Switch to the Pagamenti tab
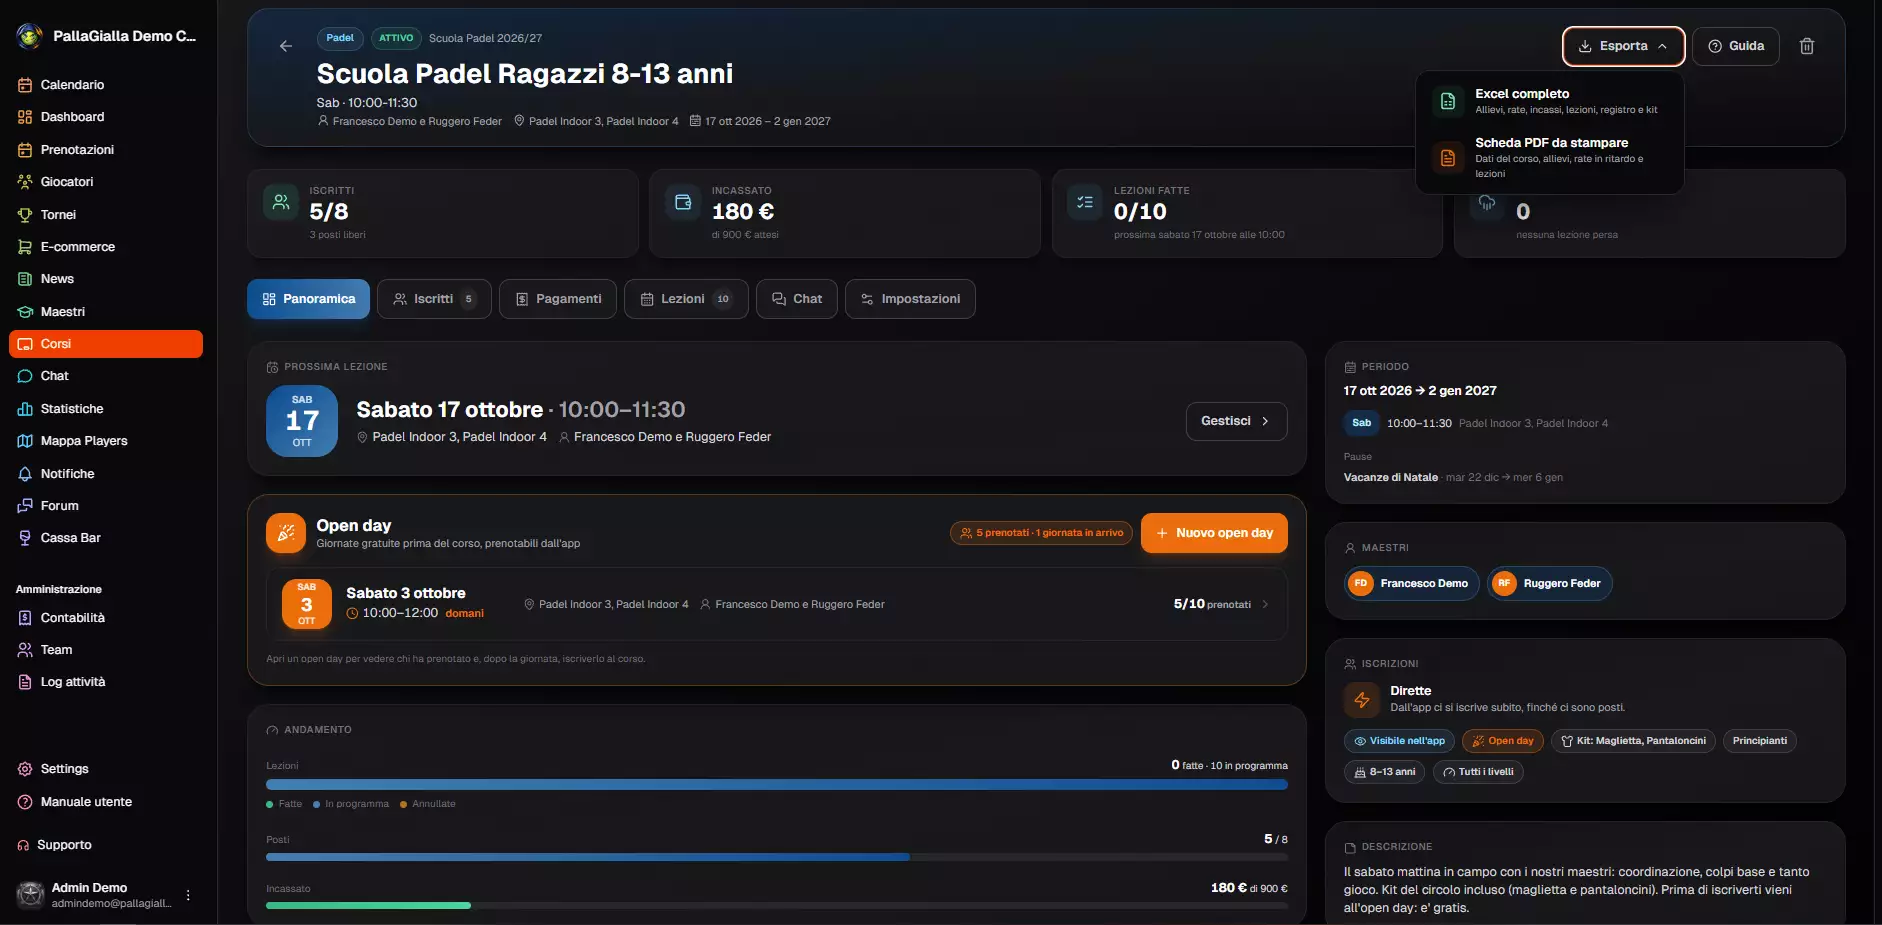This screenshot has height=925, width=1882. point(558,299)
